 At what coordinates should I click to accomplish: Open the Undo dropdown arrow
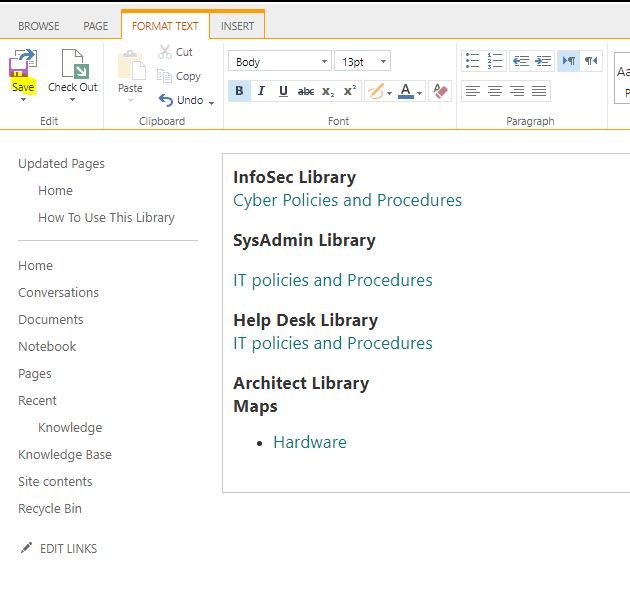click(211, 103)
